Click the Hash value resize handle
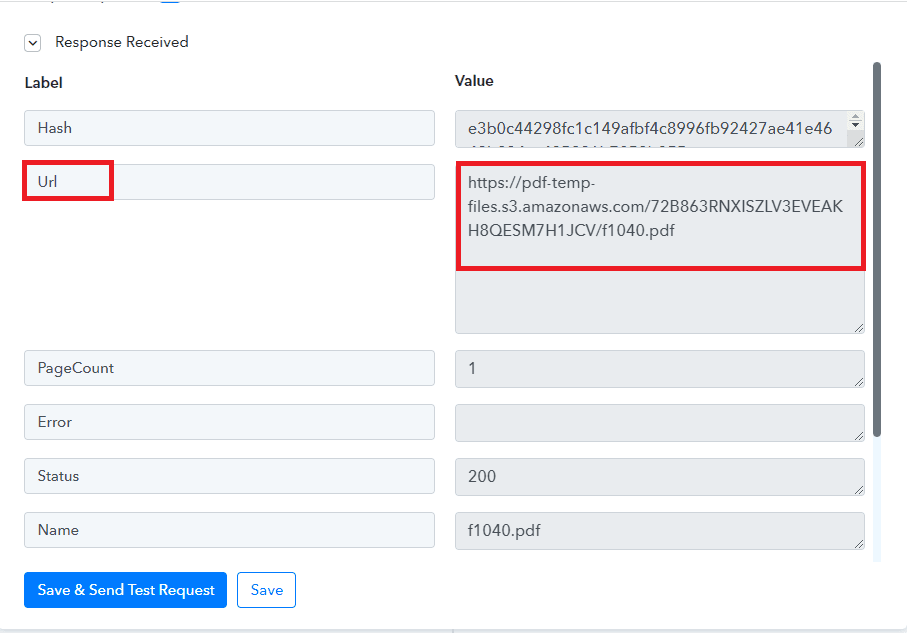907x633 pixels. [x=857, y=140]
